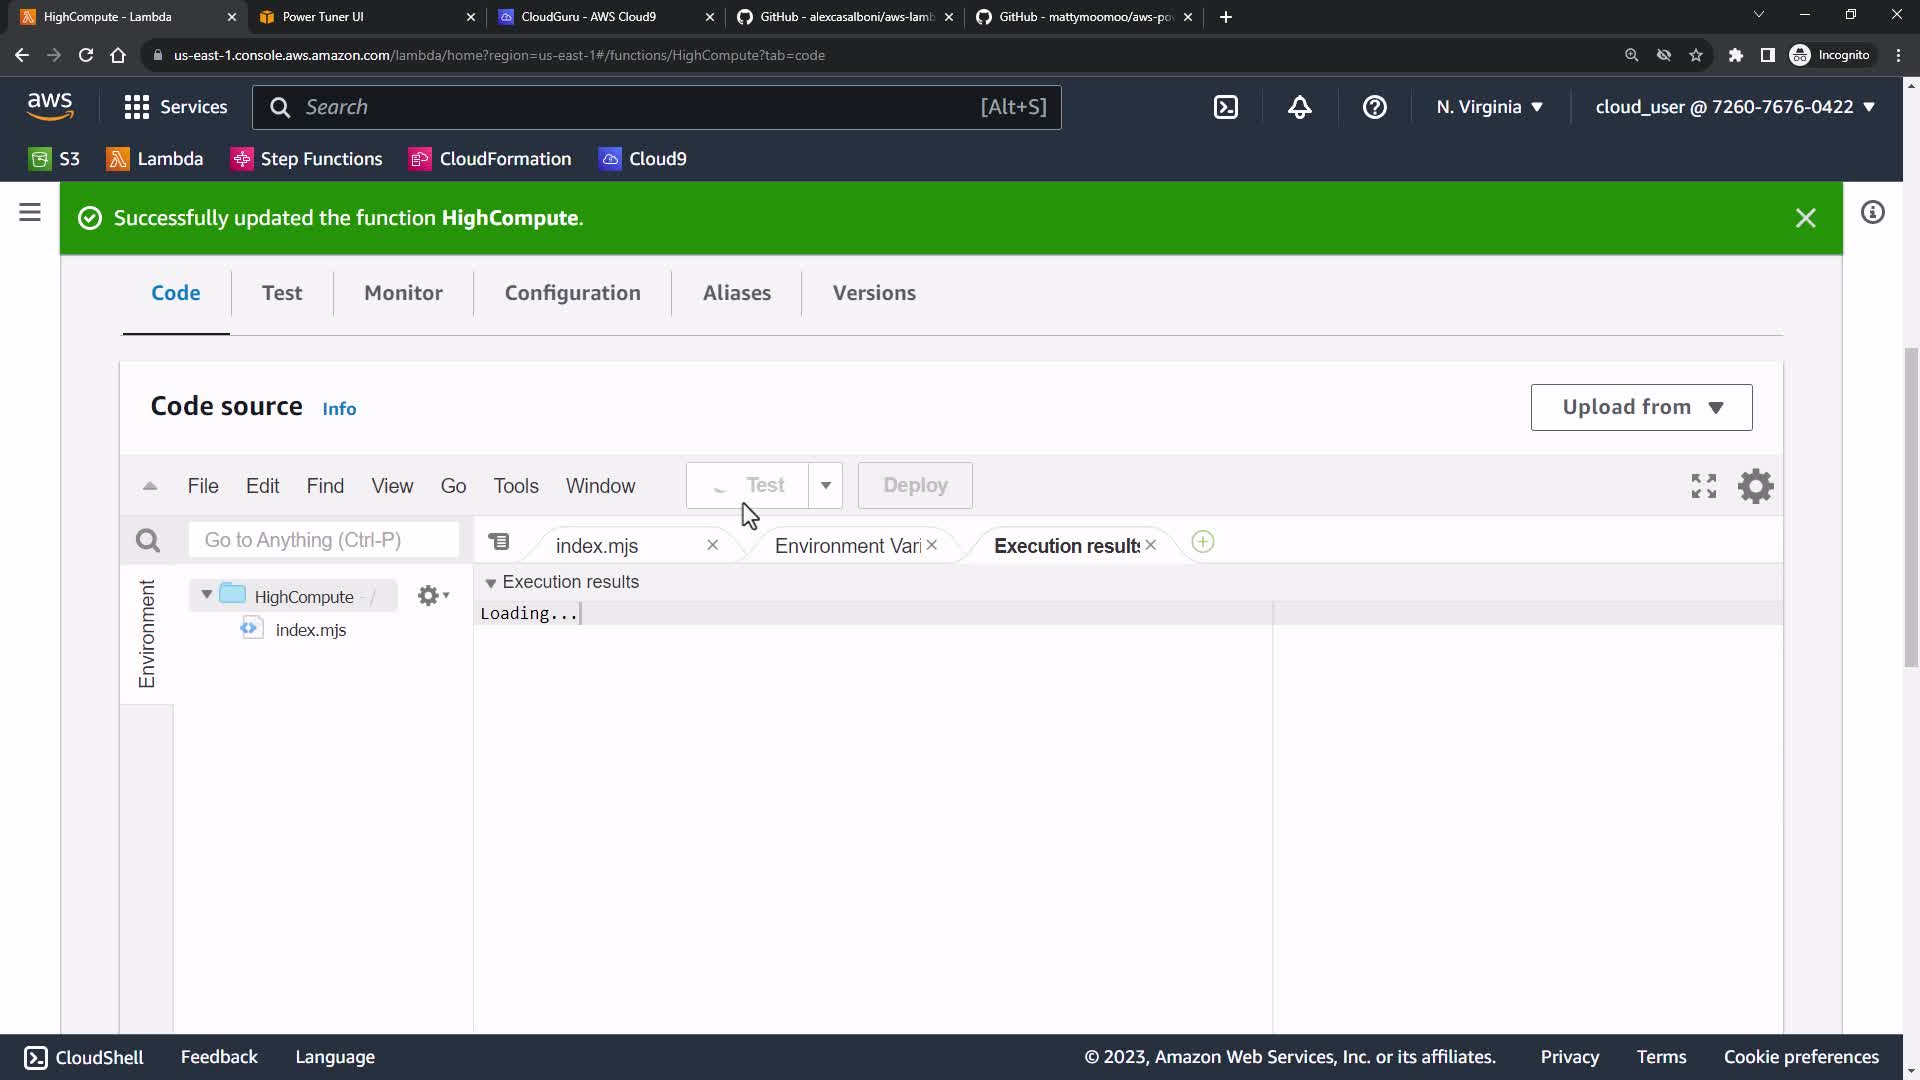Open the notifications bell
Image resolution: width=1920 pixels, height=1080 pixels.
[x=1299, y=107]
